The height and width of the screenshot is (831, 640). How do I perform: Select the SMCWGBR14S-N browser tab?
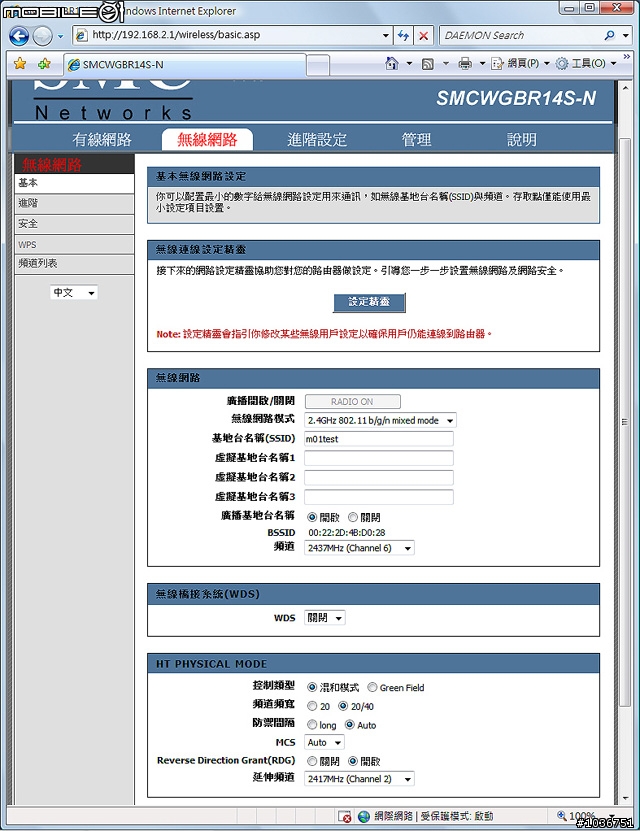tap(184, 65)
